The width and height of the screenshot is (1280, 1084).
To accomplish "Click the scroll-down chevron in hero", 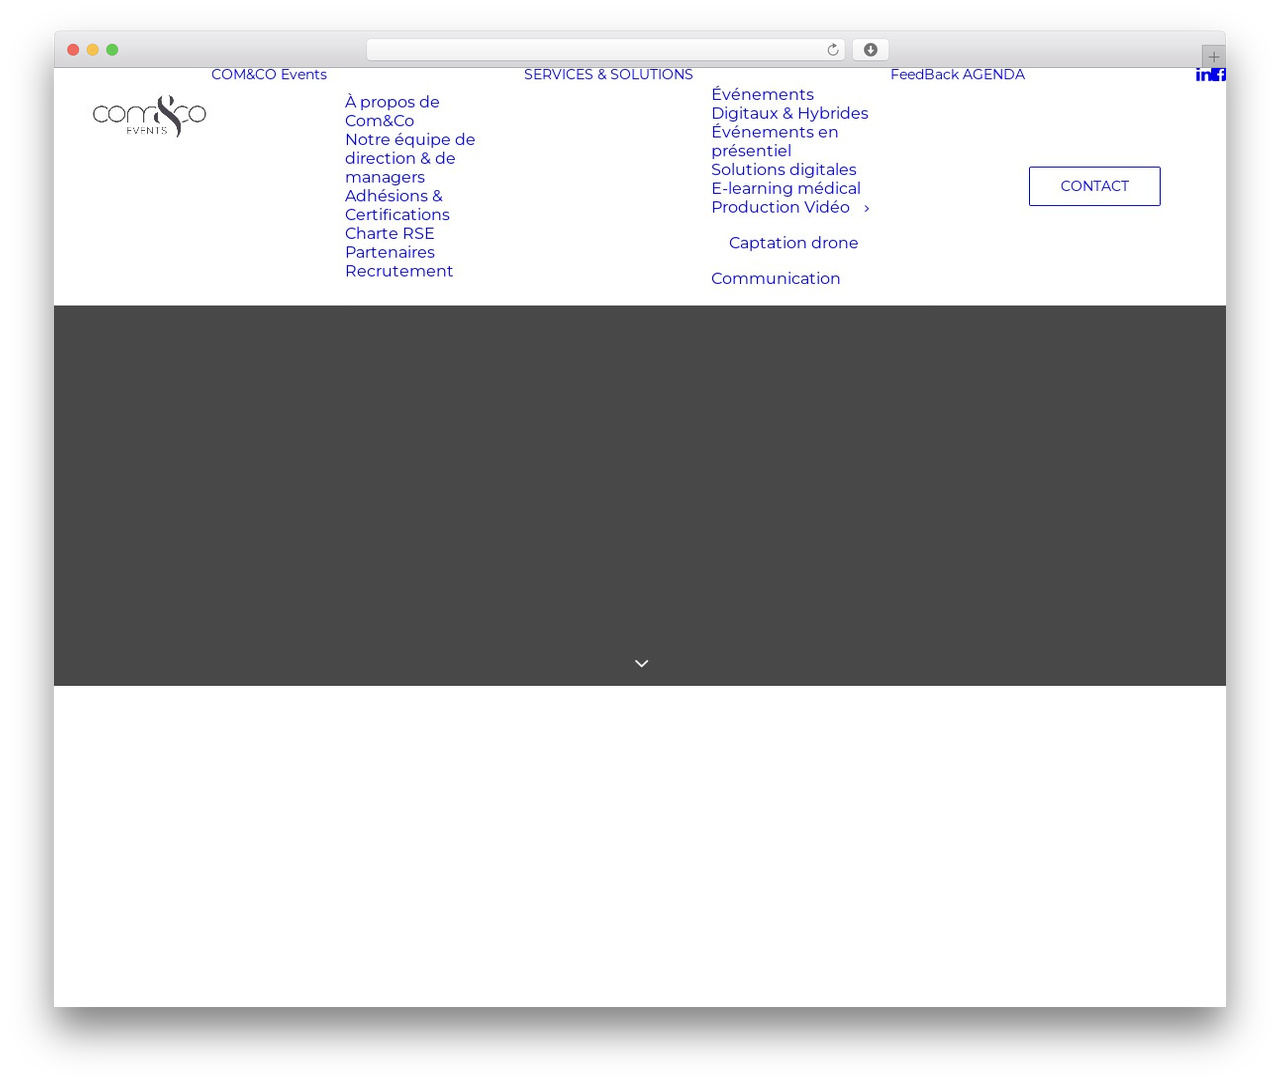I will [x=642, y=663].
